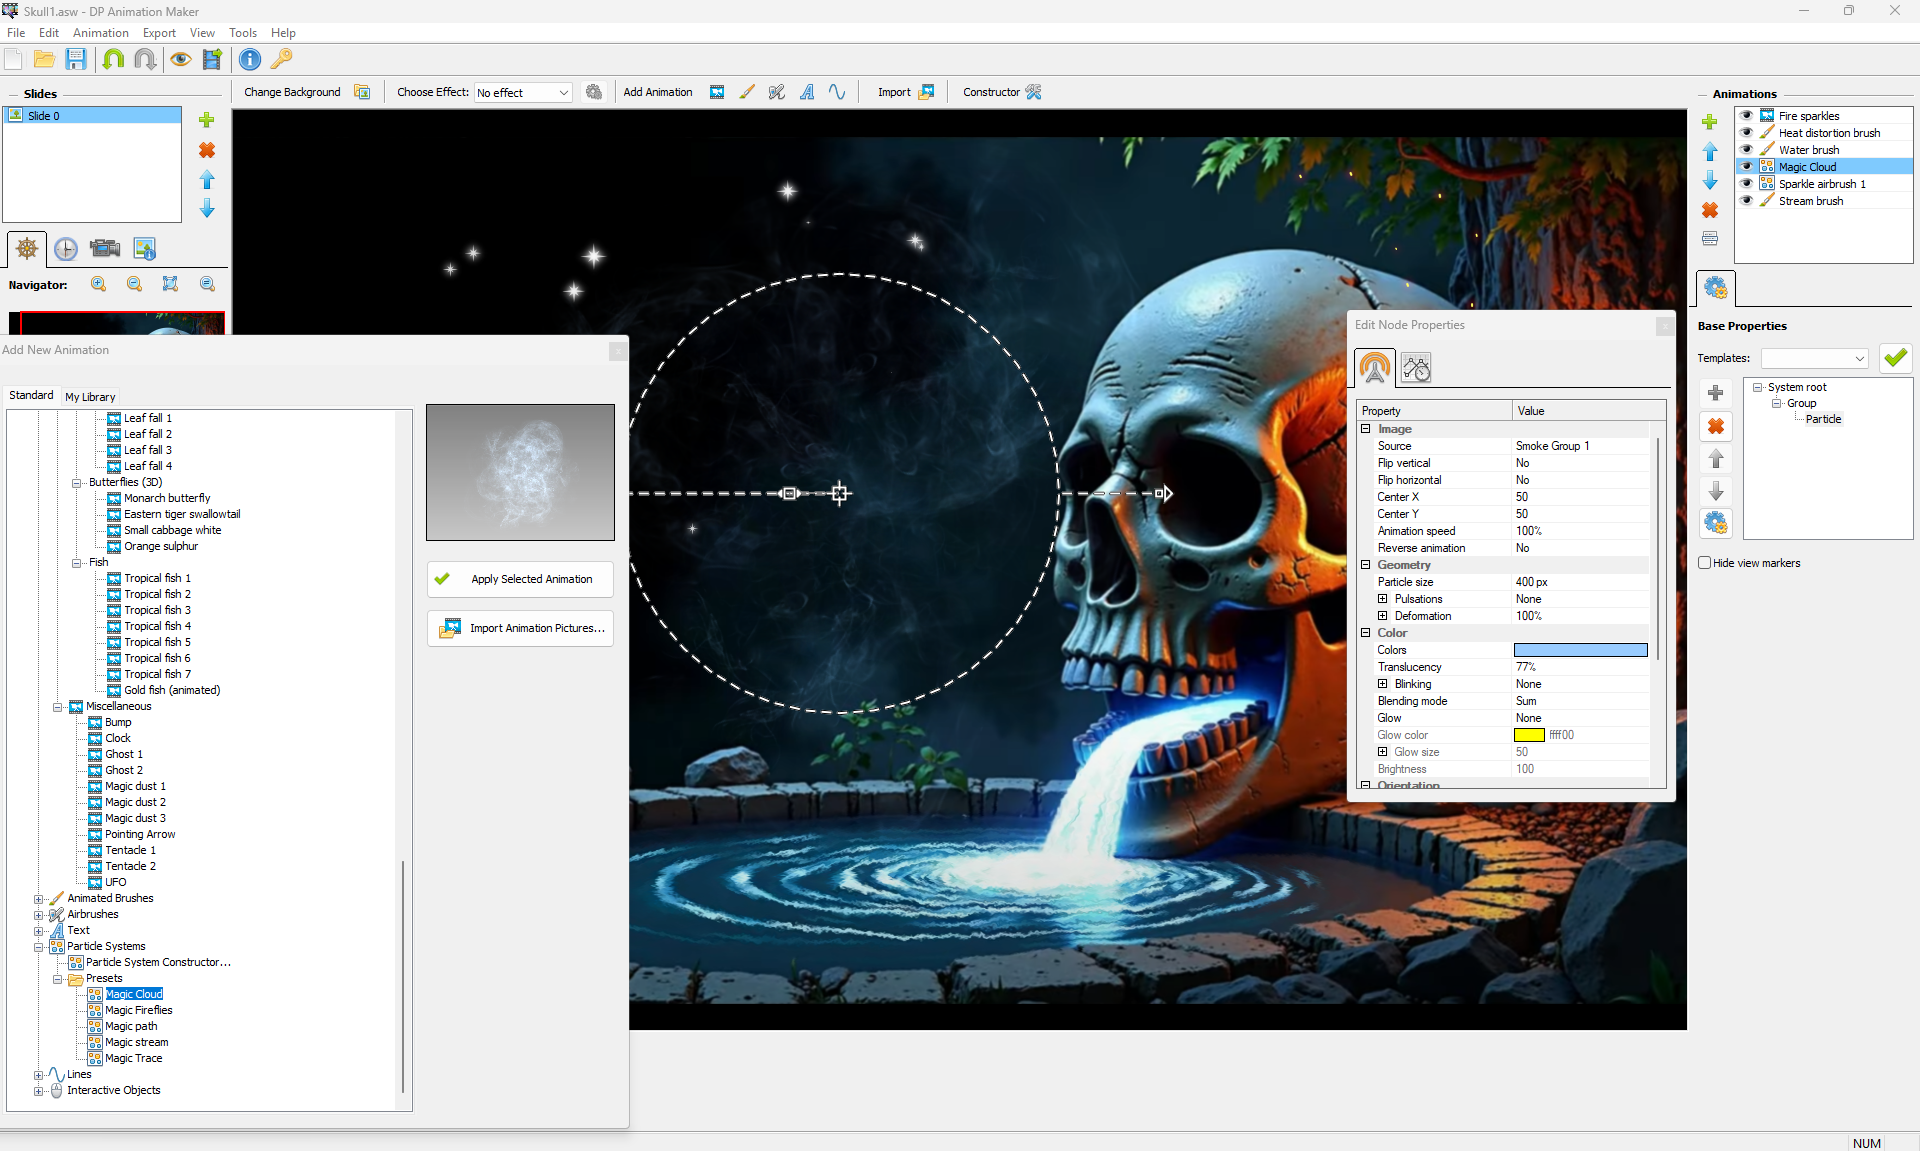Hide the Fire sparkles animation with eye icon

tap(1746, 116)
